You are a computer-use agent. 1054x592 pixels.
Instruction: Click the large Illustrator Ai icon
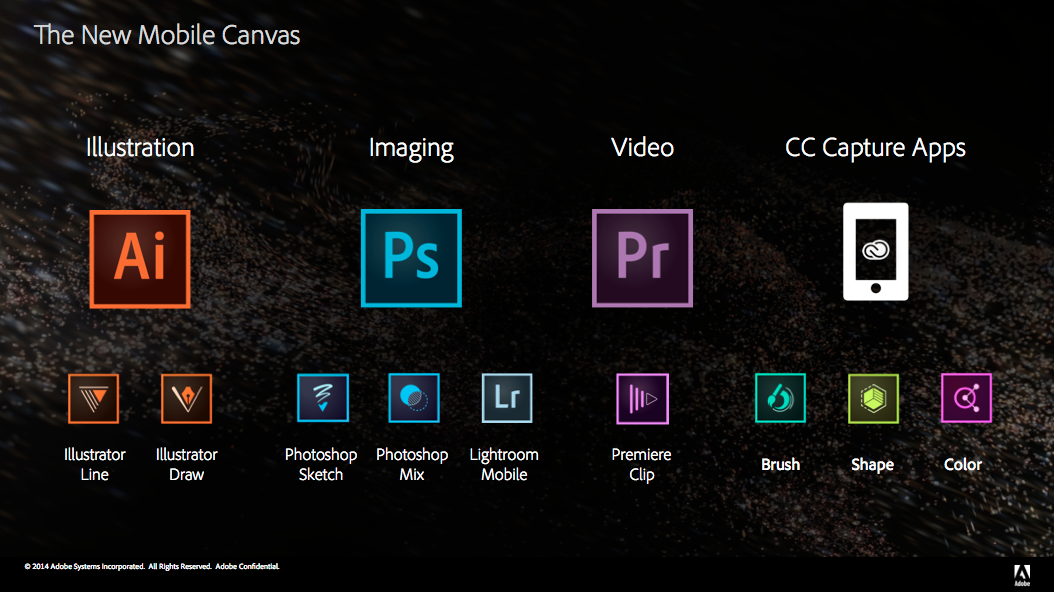pos(140,259)
